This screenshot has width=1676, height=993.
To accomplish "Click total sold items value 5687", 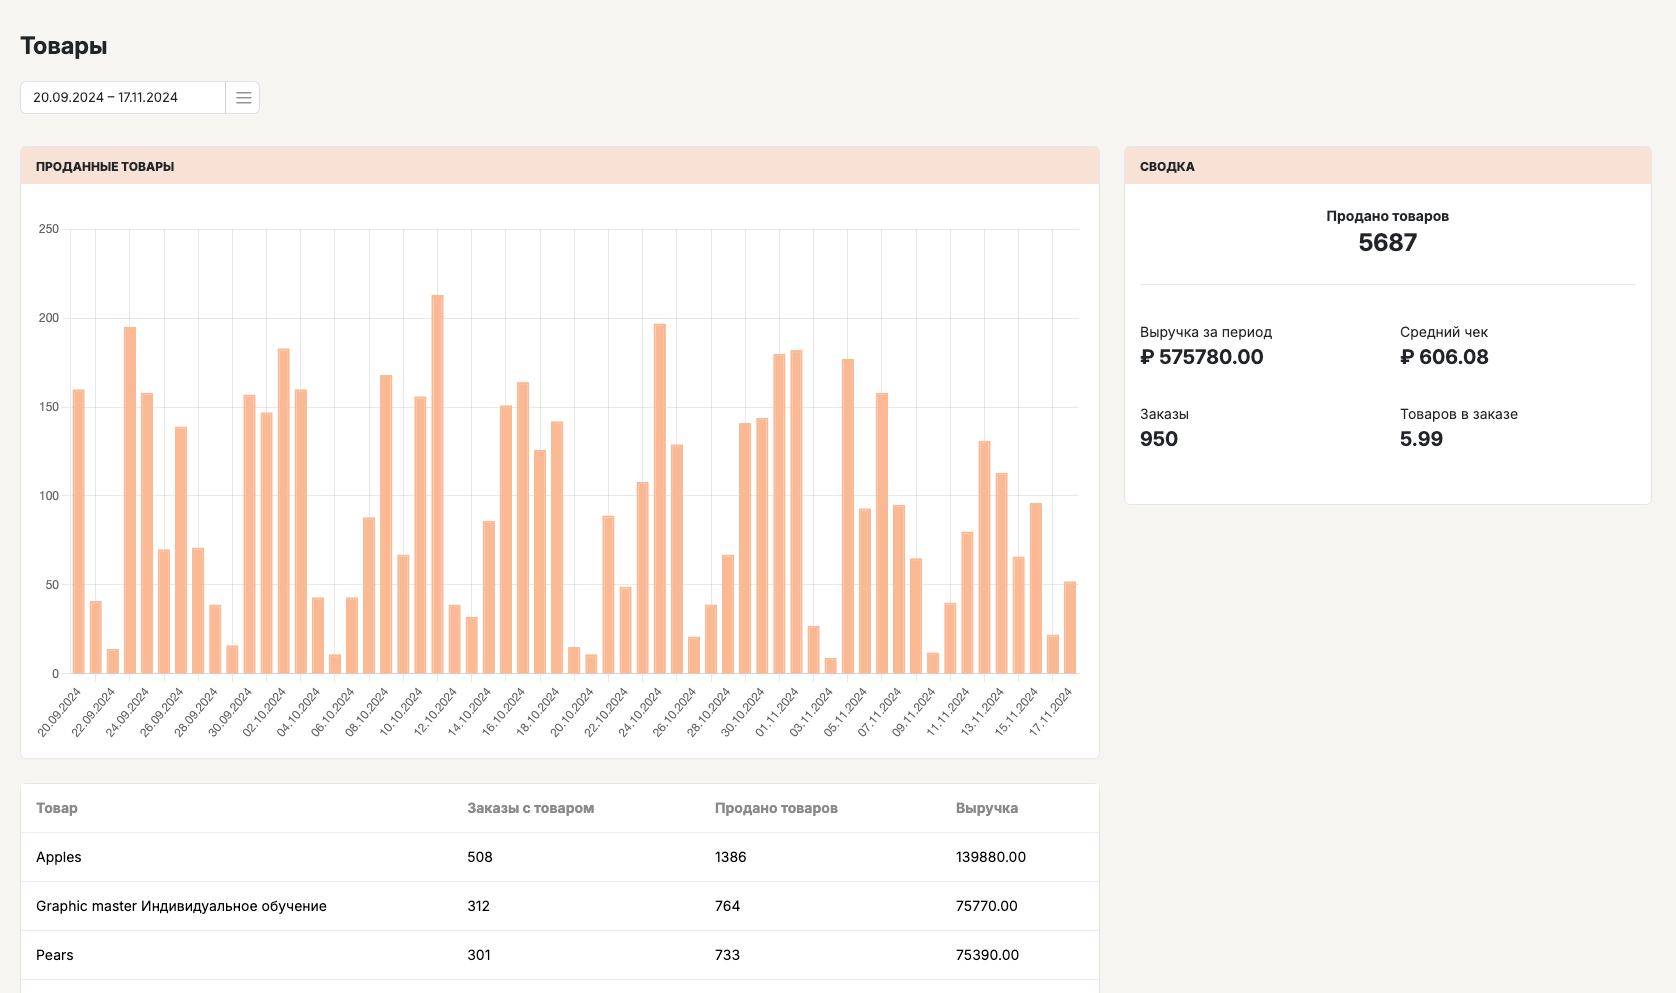I will (1387, 243).
